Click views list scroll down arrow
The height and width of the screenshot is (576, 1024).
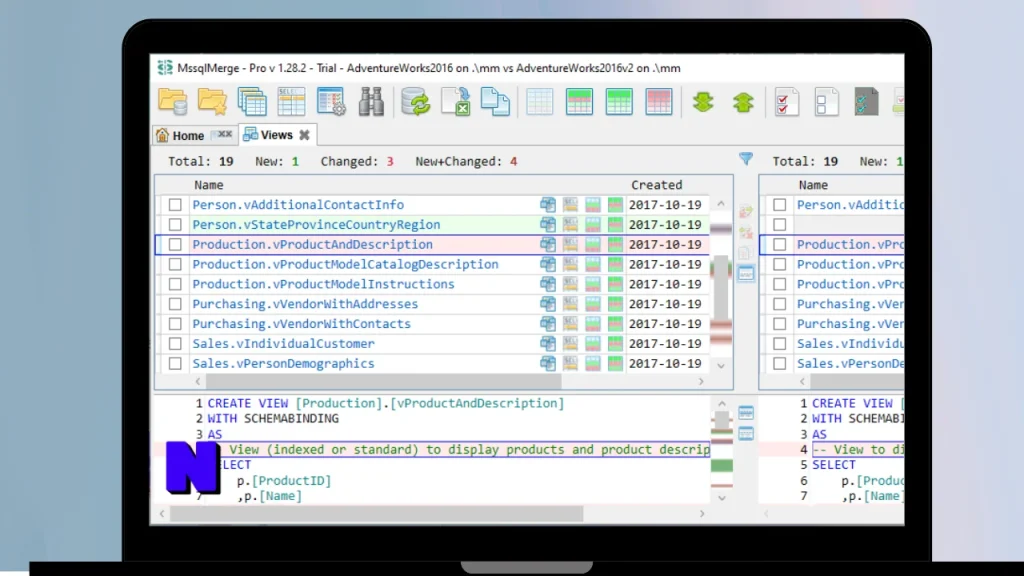[x=721, y=366]
